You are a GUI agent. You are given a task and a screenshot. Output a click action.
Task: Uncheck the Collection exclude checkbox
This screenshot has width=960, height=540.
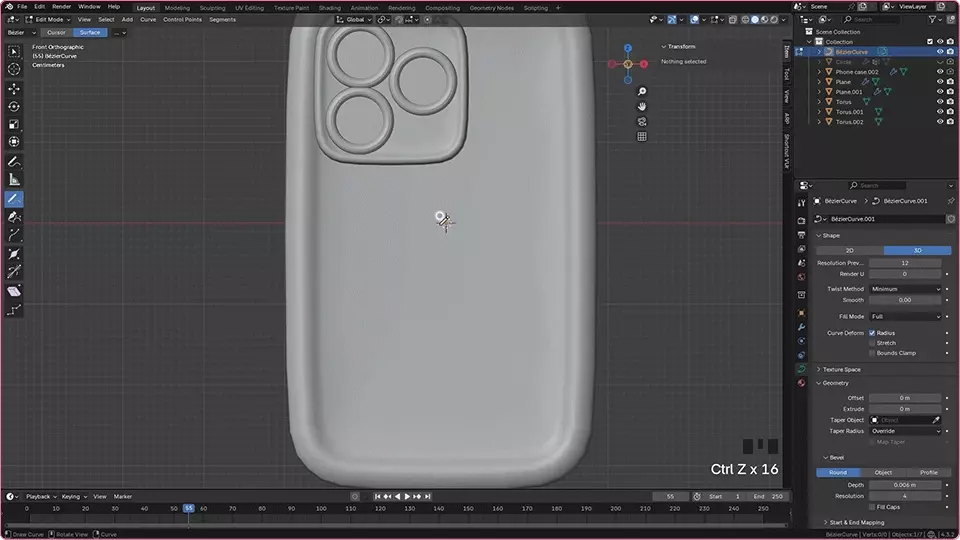point(930,42)
